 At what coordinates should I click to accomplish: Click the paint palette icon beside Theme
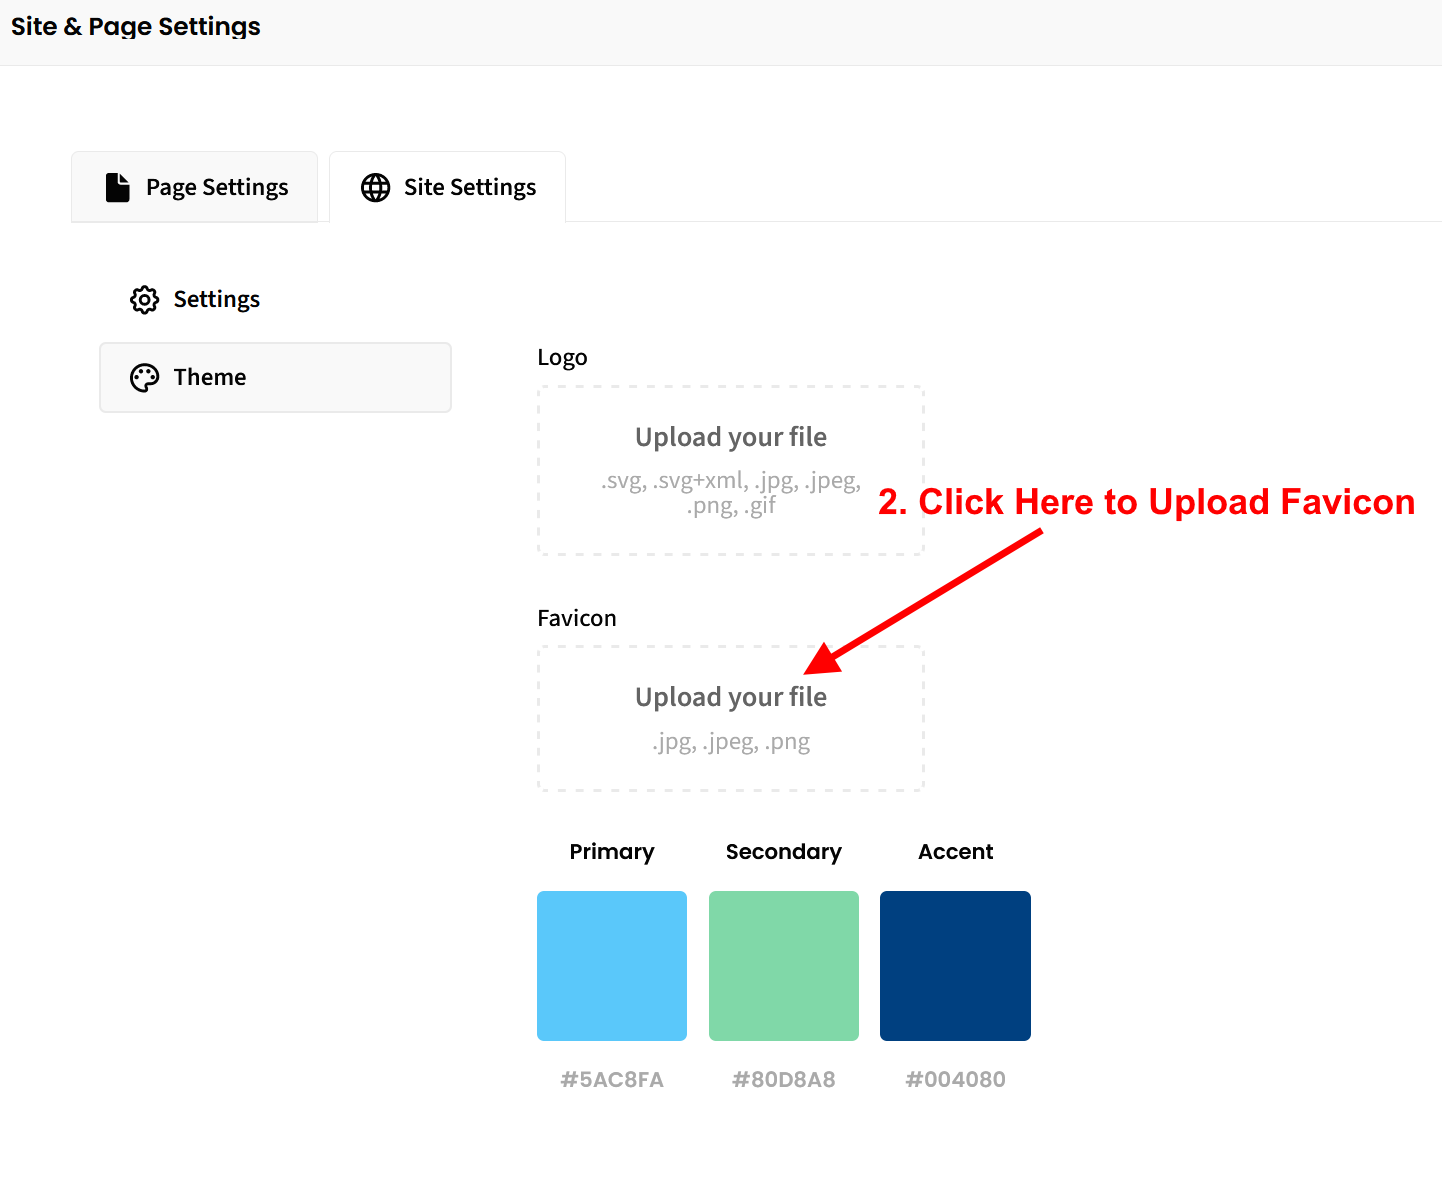pyautogui.click(x=145, y=377)
